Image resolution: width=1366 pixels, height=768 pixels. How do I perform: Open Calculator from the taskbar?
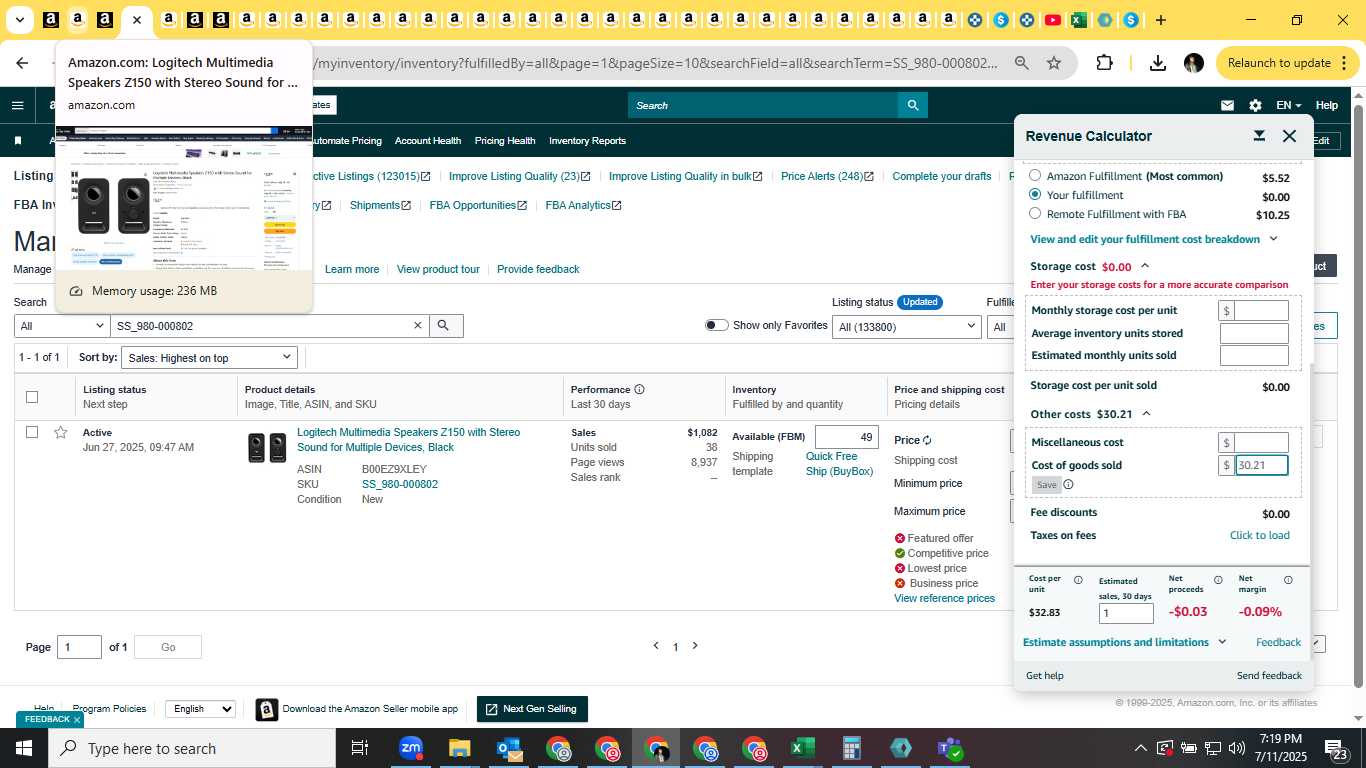point(852,748)
